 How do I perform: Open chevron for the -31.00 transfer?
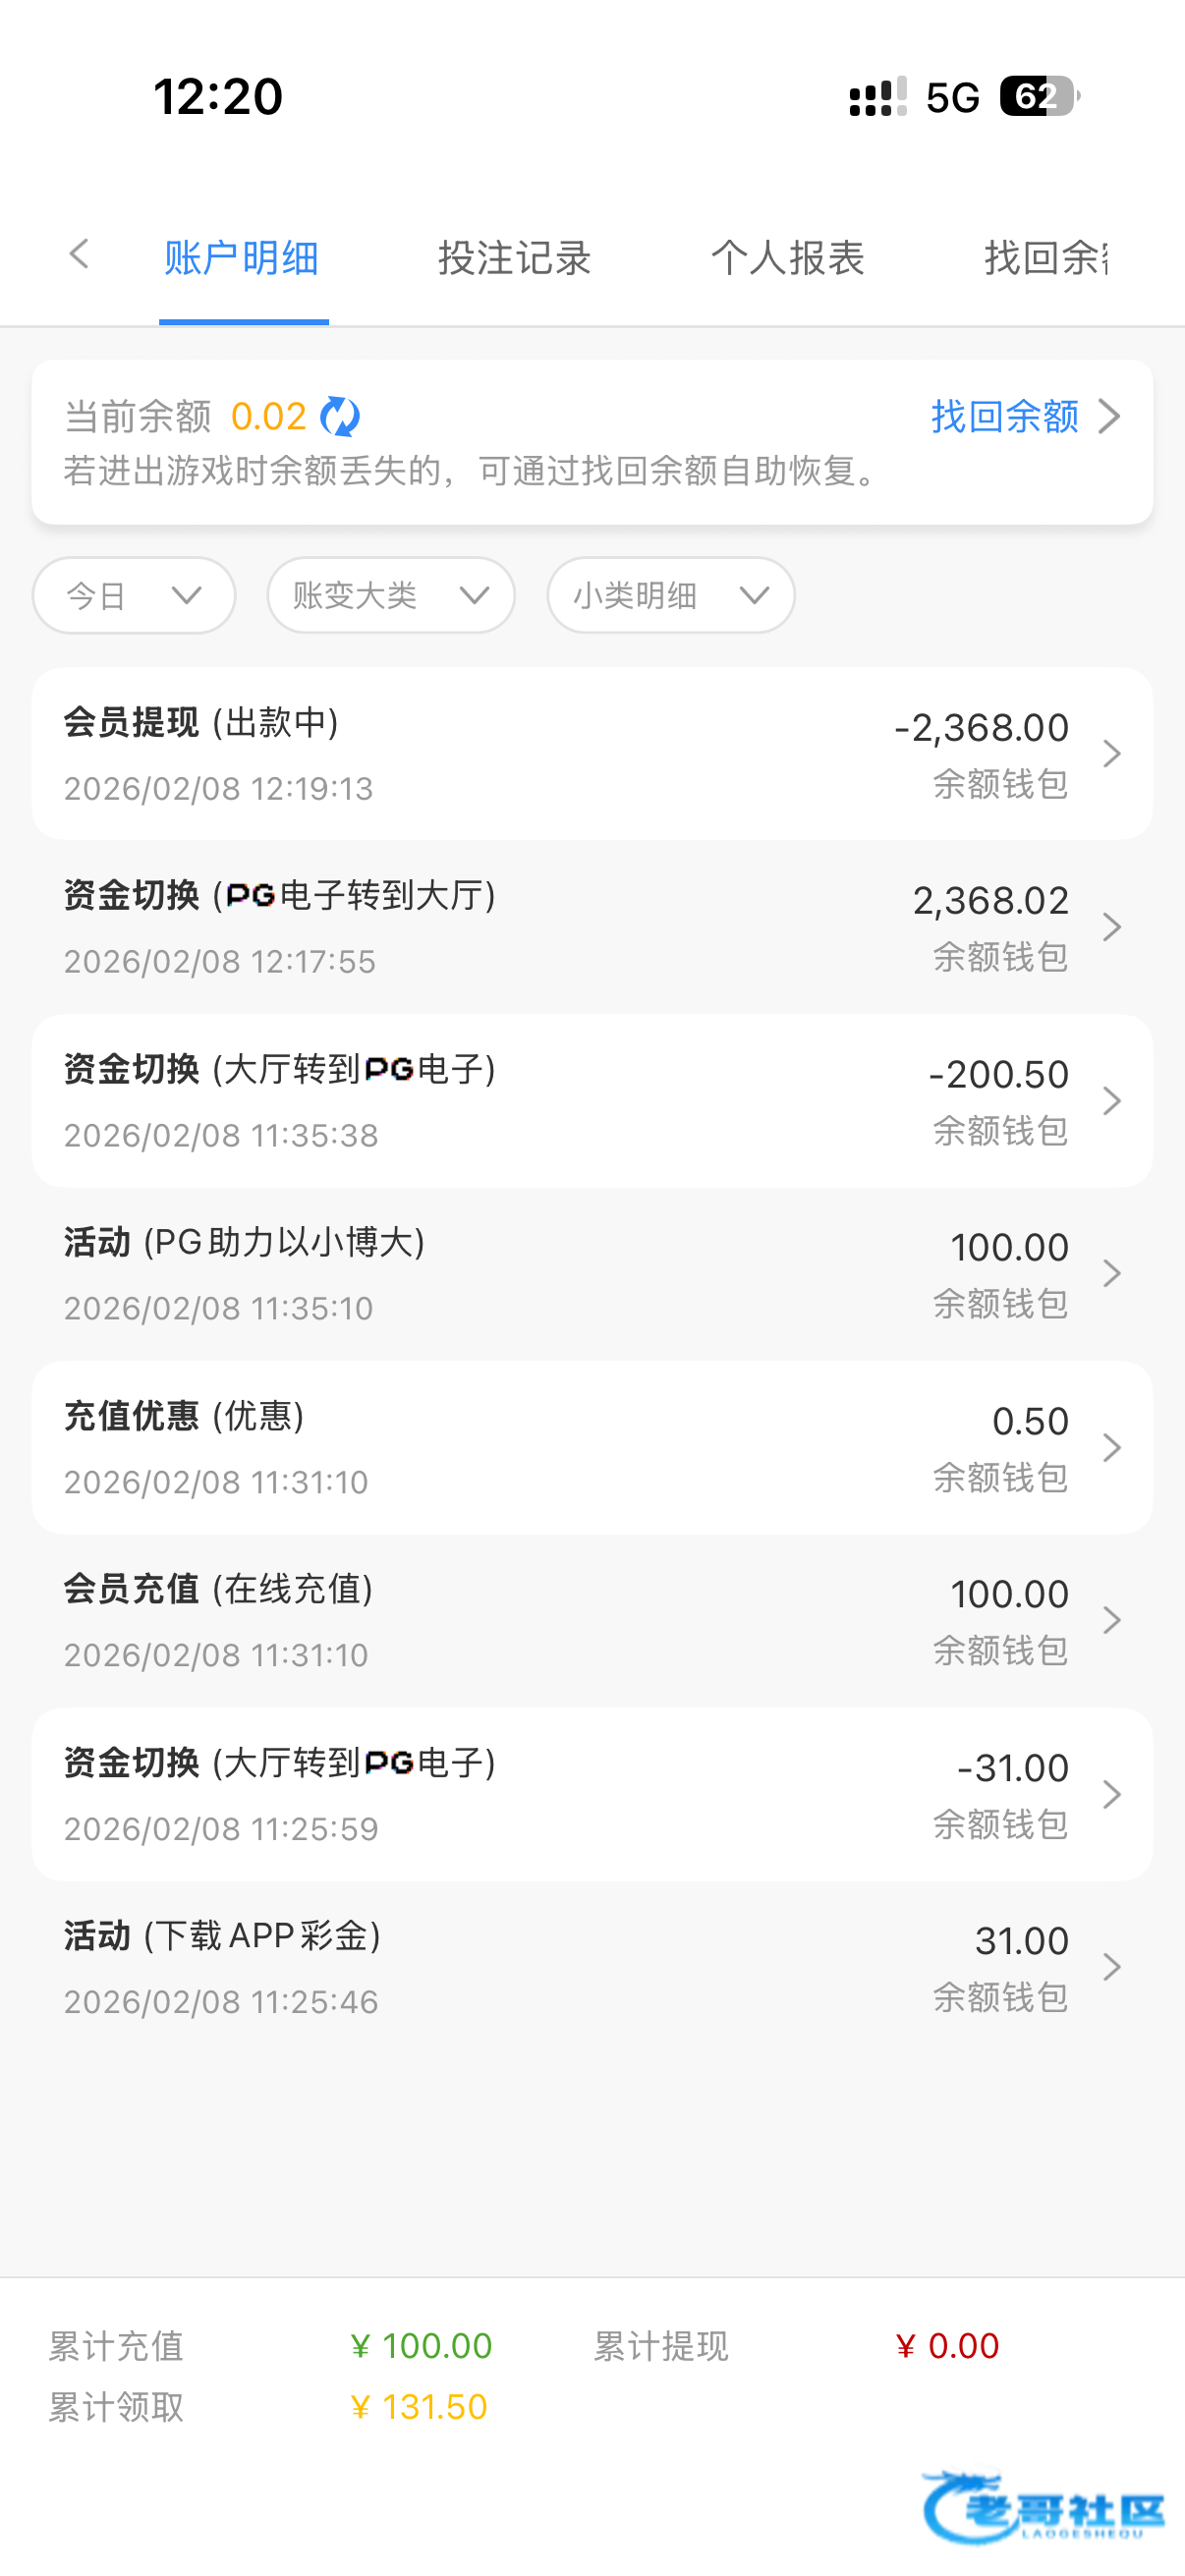[x=1111, y=1795]
